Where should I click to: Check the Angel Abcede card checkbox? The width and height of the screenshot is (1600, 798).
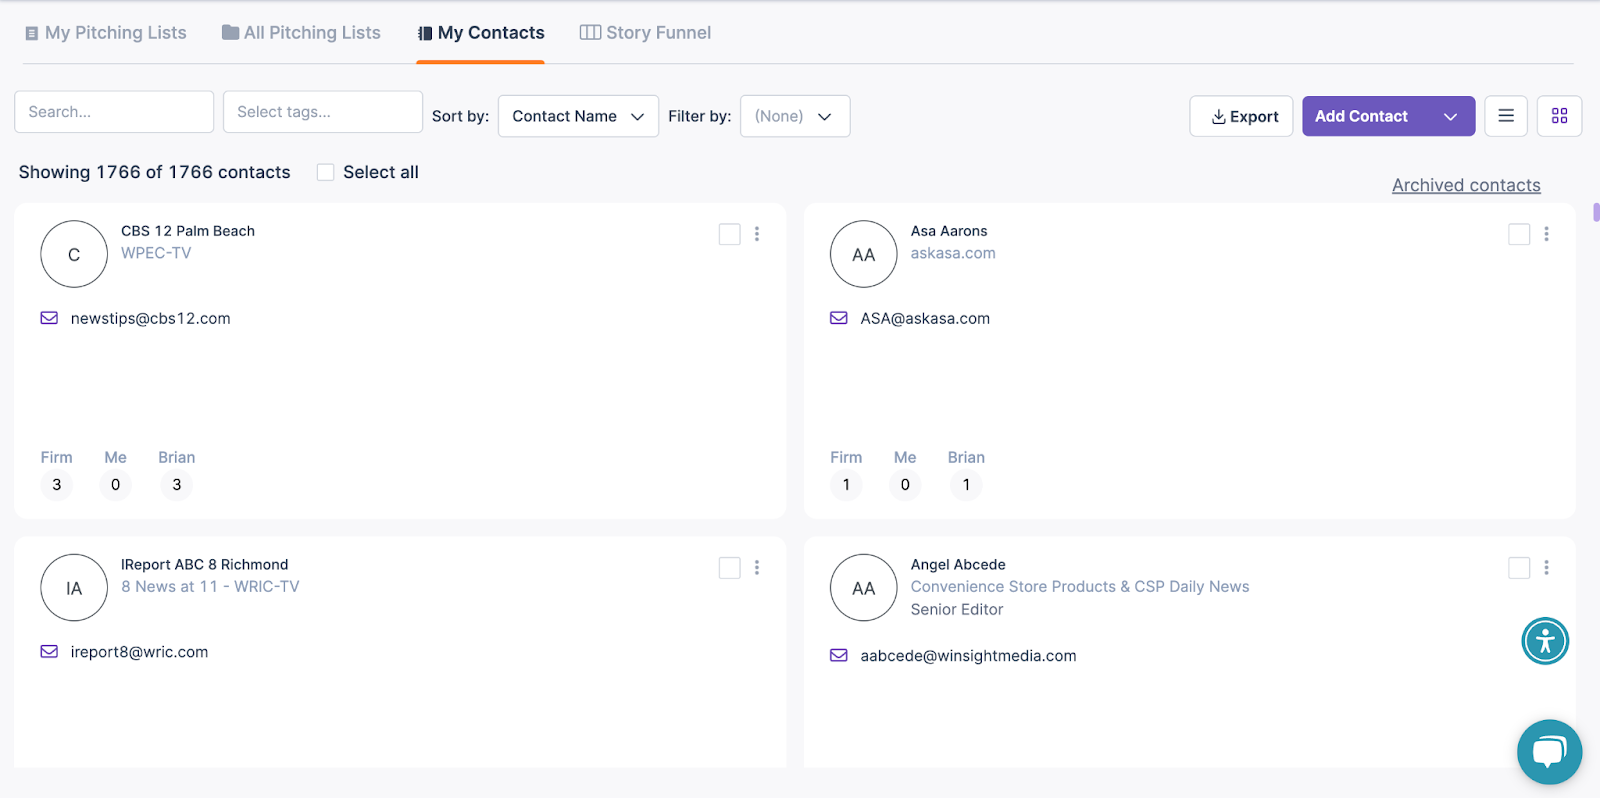(1519, 568)
